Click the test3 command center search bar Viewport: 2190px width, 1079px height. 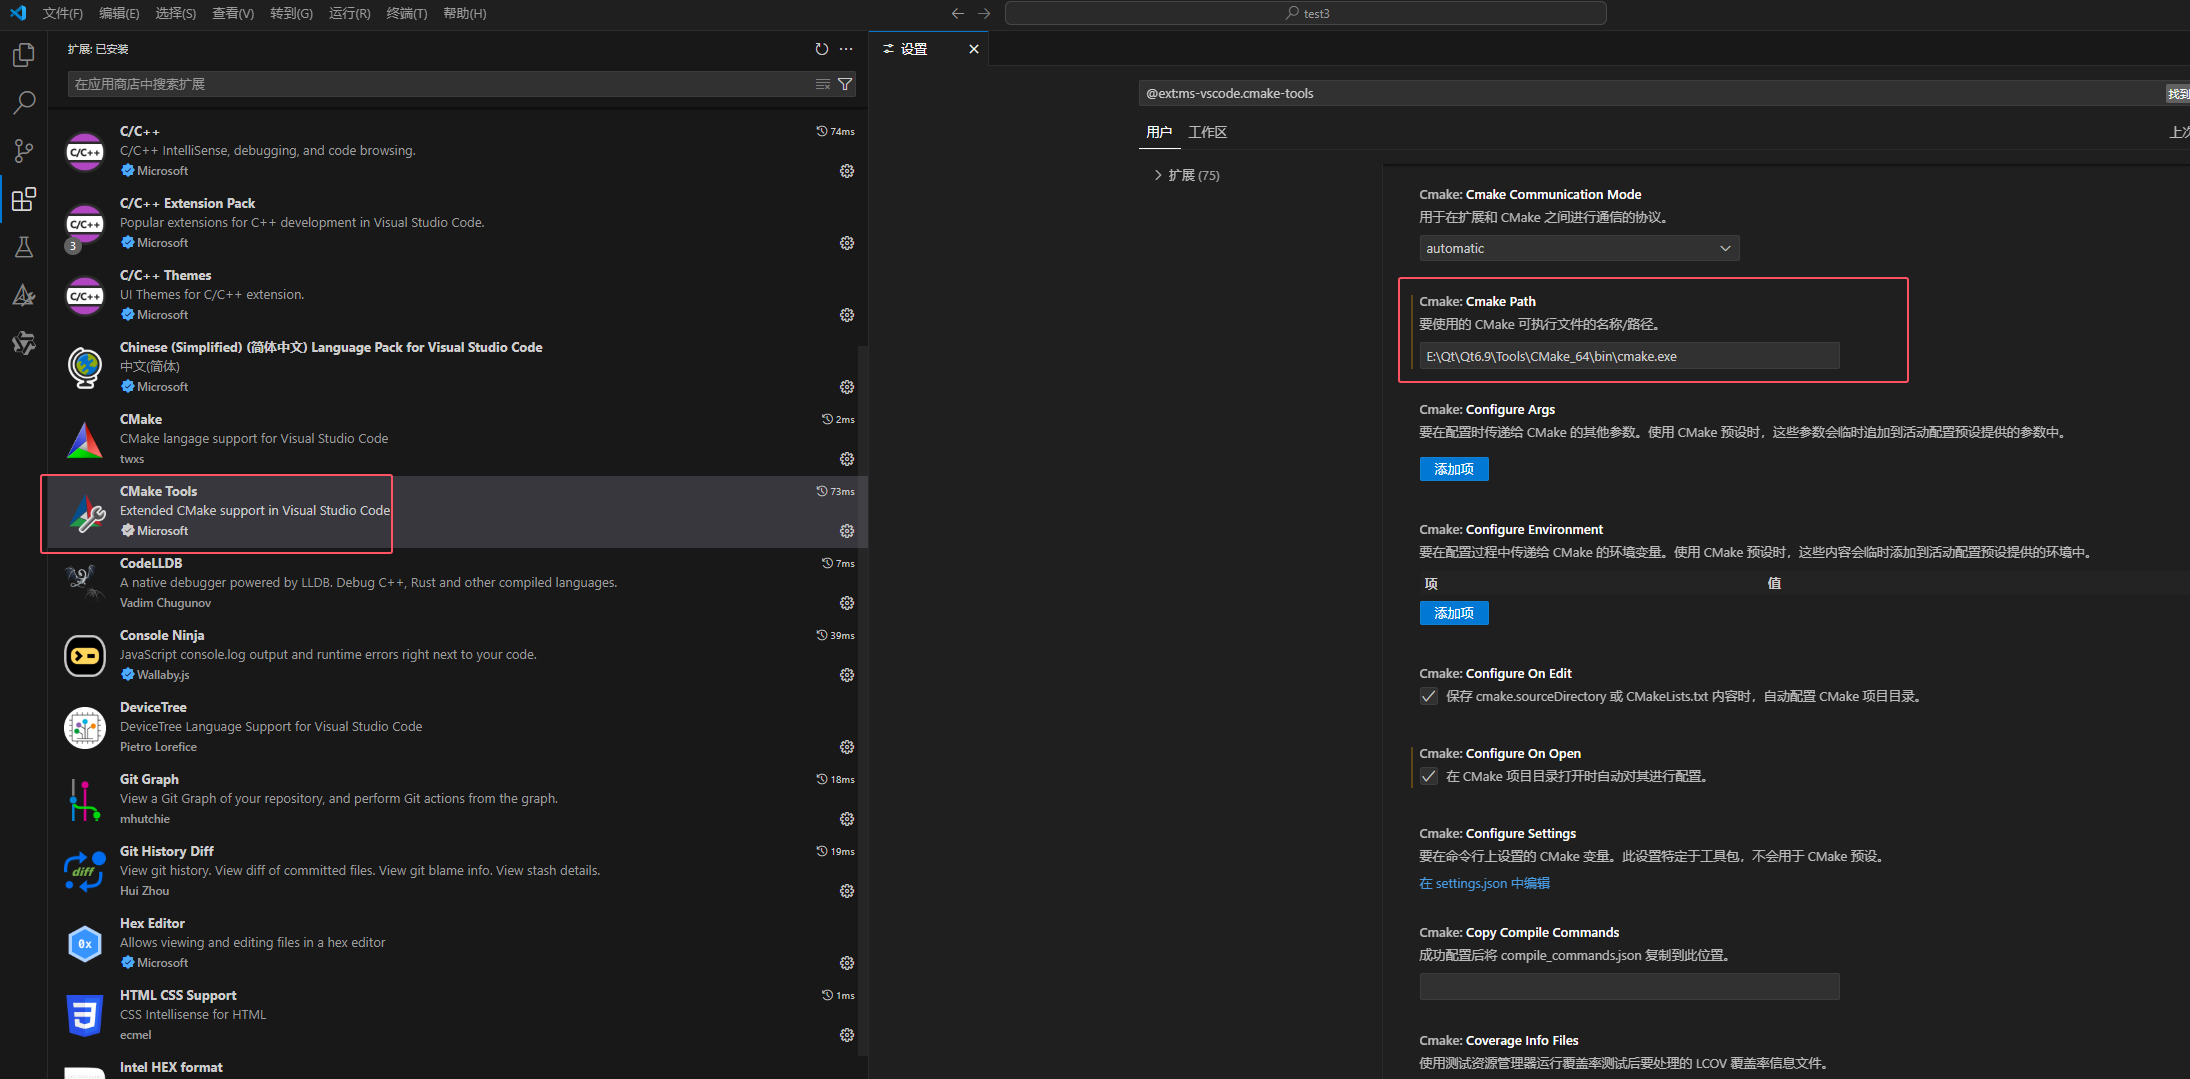tap(1306, 13)
